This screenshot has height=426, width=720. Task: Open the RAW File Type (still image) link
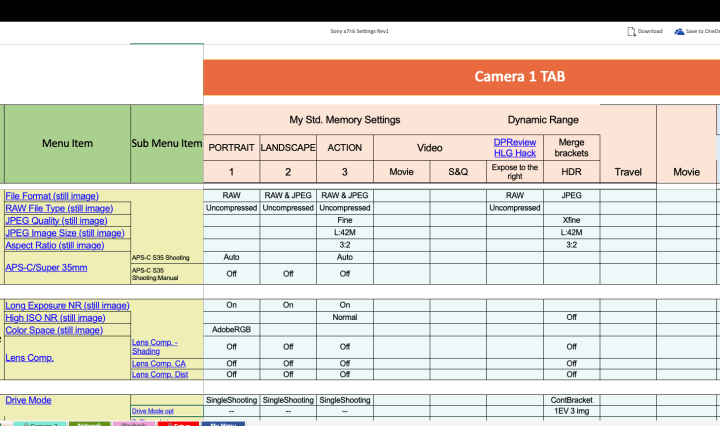click(x=59, y=208)
